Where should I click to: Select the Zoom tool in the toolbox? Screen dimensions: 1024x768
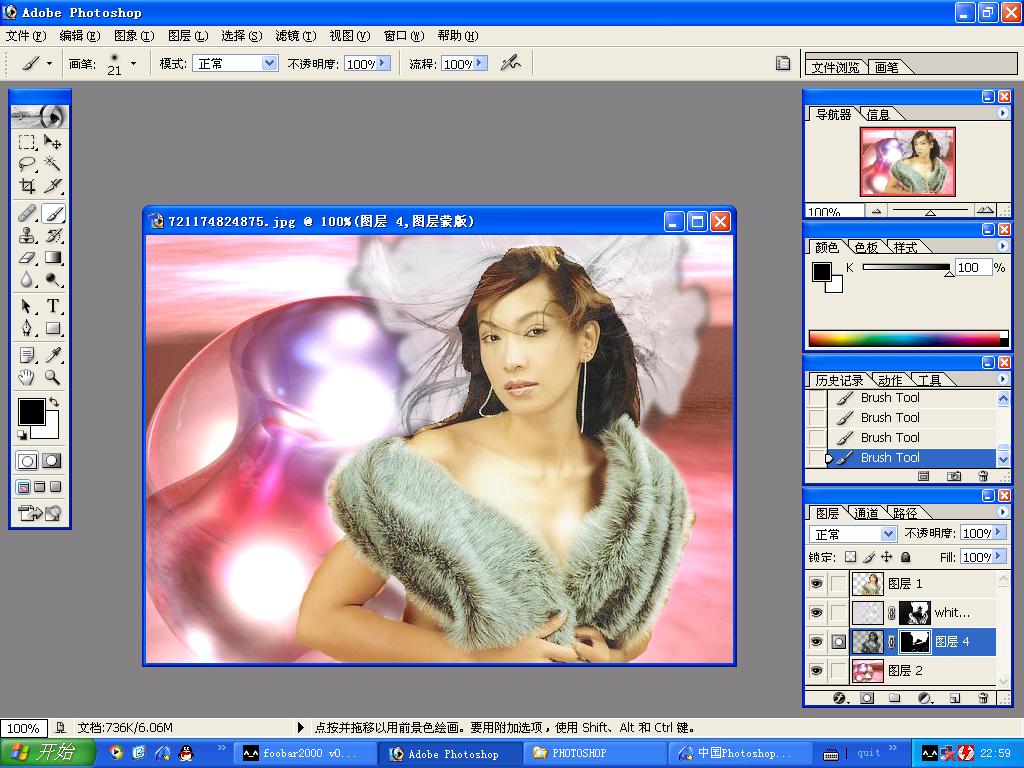click(x=52, y=377)
